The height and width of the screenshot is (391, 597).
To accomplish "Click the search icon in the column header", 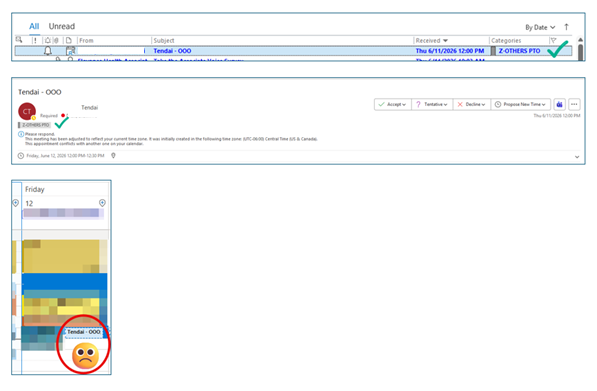I will pyautogui.click(x=19, y=40).
